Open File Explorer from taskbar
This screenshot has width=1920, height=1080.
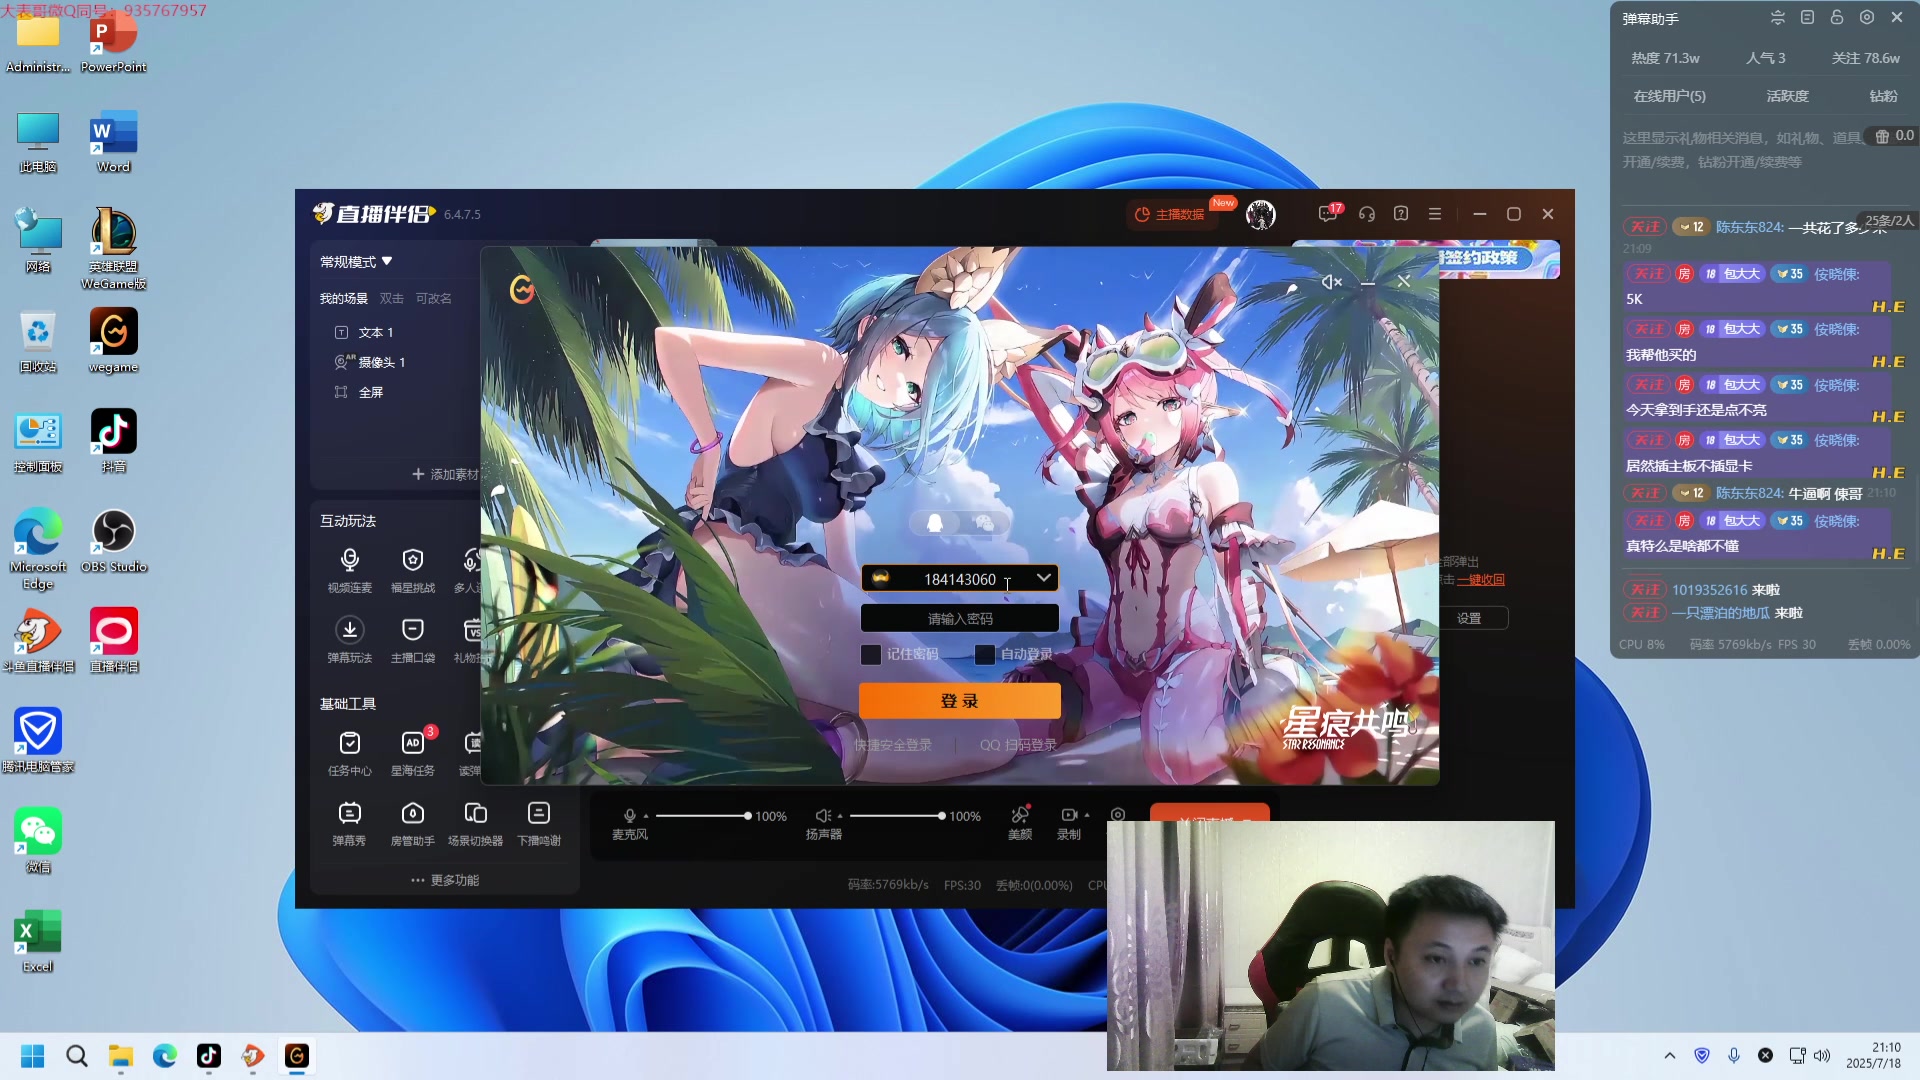coord(121,1055)
